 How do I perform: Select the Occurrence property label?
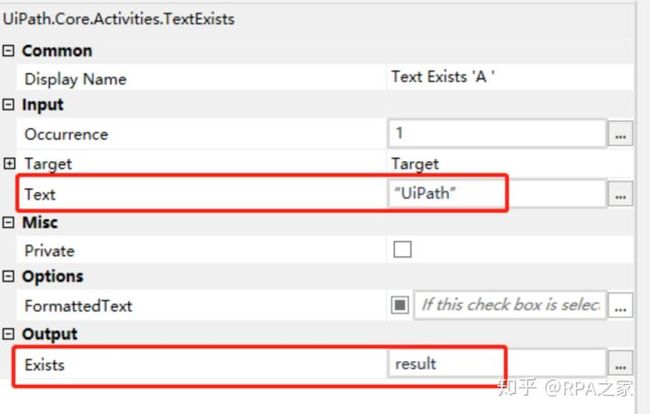[66, 134]
